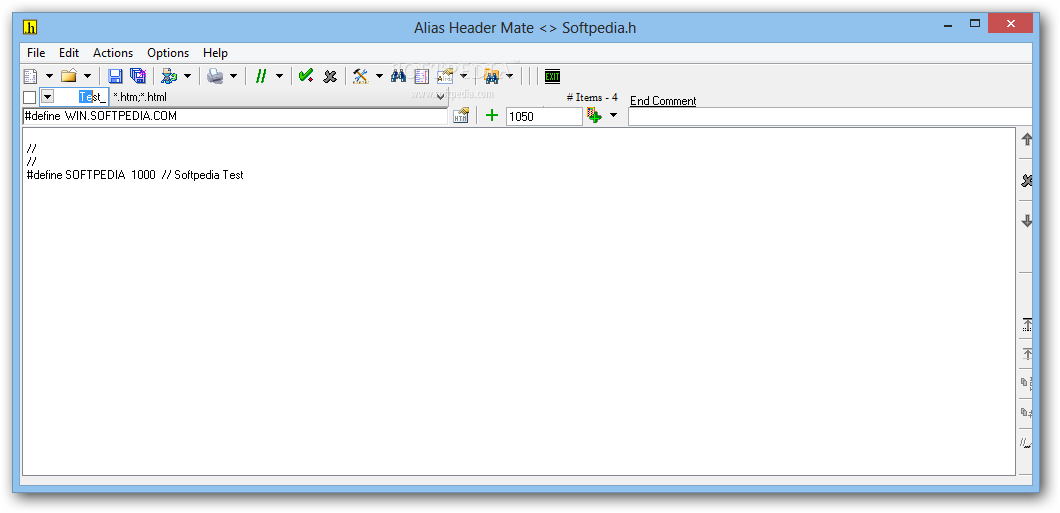The width and height of the screenshot is (1060, 513).
Task: Open the prefix combo box arrow
Action: 47,97
